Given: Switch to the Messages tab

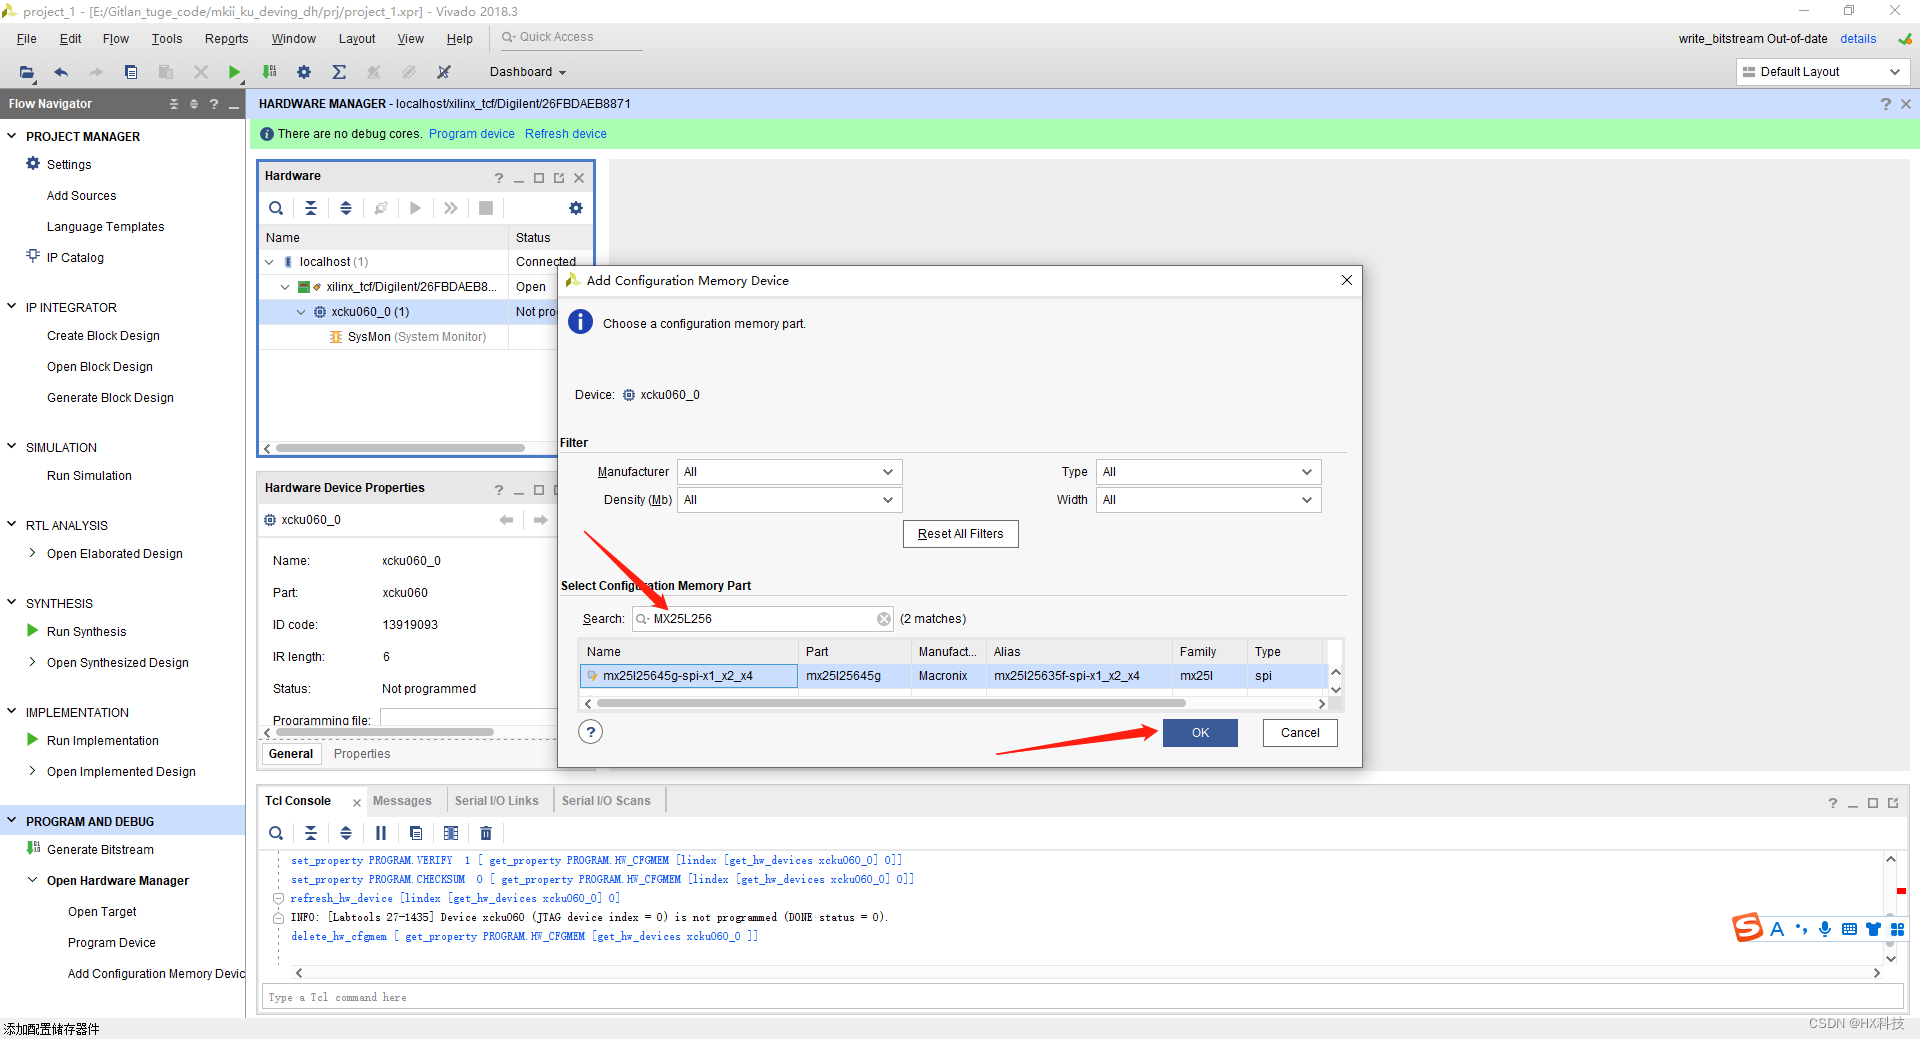Looking at the screenshot, I should [x=402, y=801].
